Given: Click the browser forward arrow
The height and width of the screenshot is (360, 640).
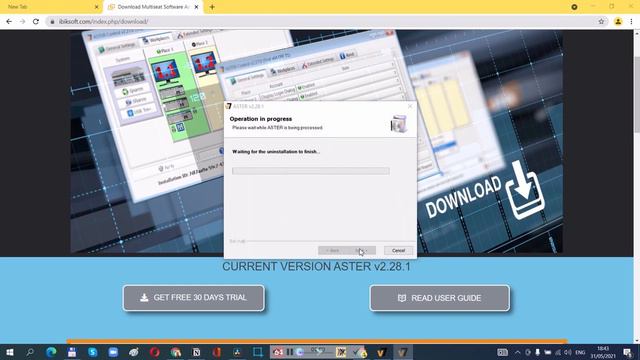Looking at the screenshot, I should [x=22, y=21].
